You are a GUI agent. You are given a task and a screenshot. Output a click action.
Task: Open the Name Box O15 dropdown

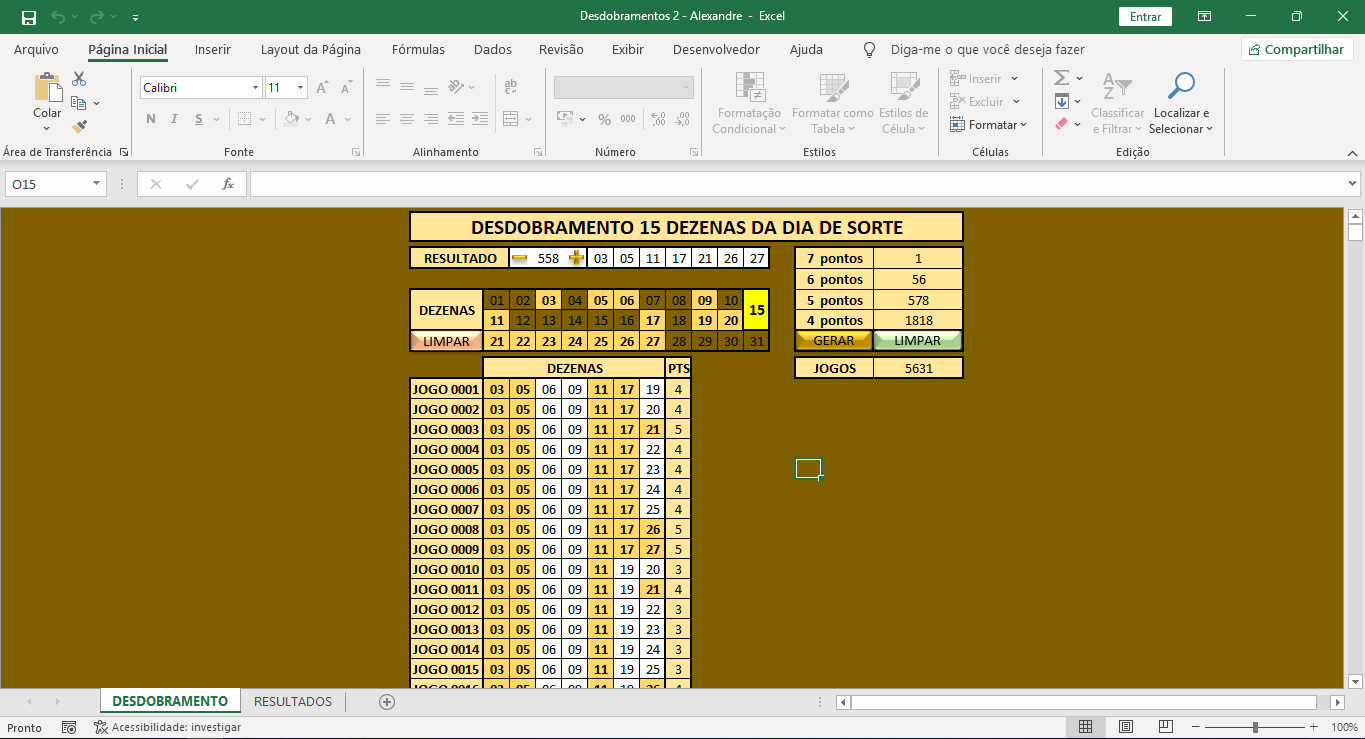pos(97,184)
